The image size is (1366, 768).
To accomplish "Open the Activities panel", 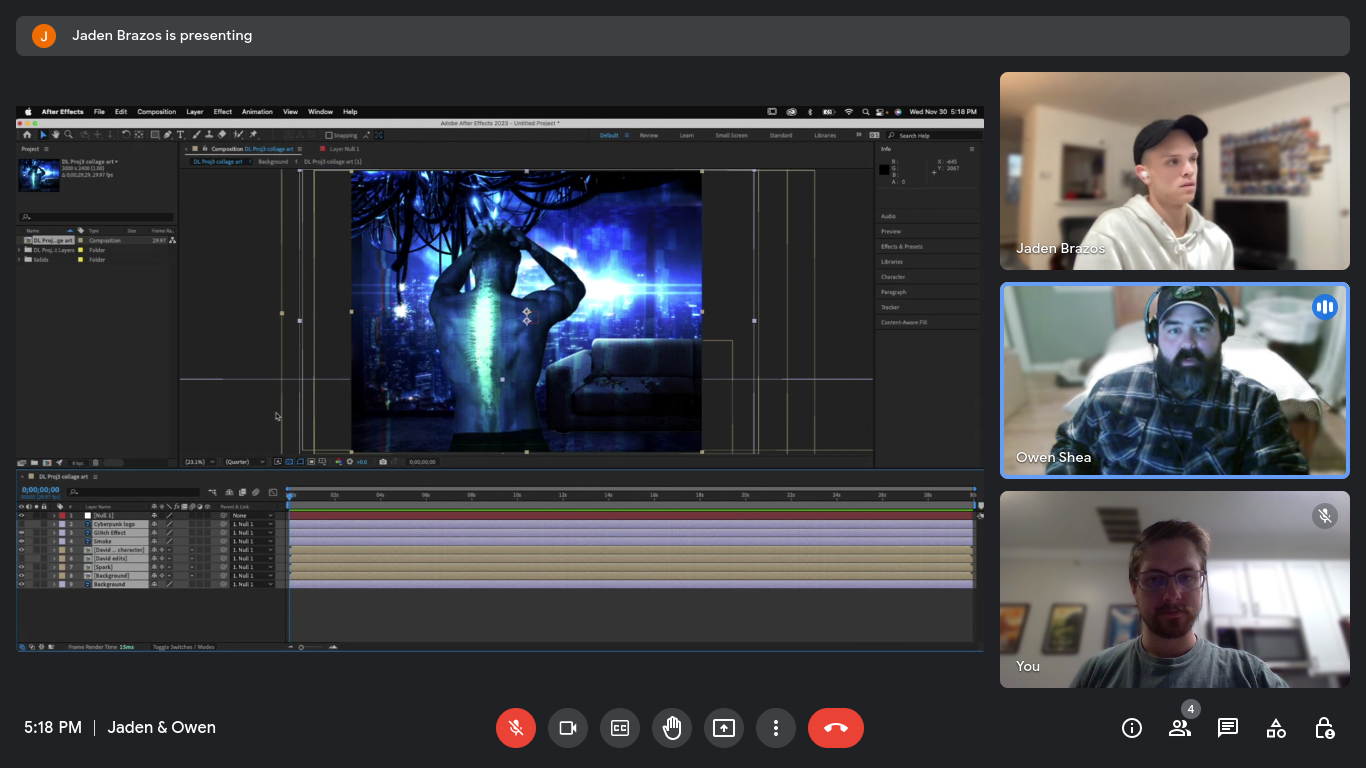I will click(x=1276, y=728).
